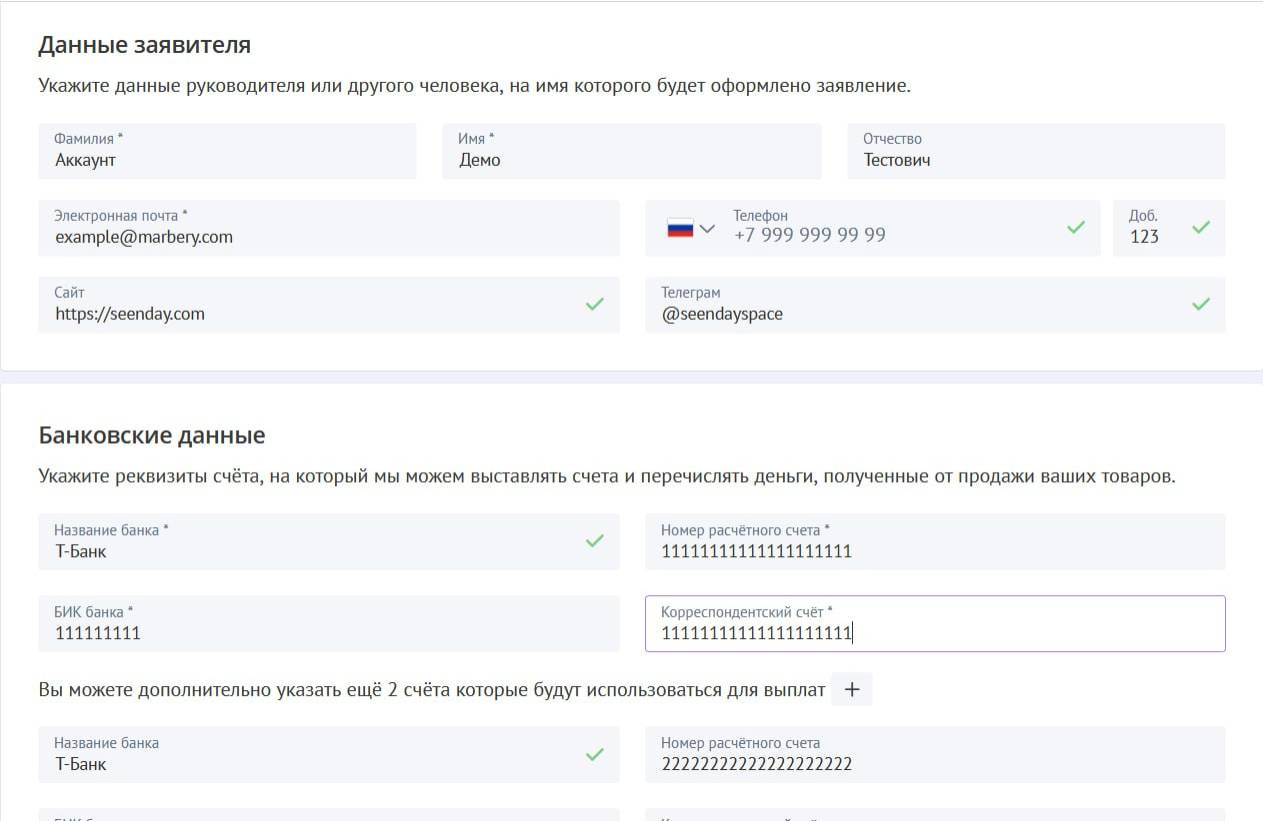Click the plus icon to add account

(852, 689)
